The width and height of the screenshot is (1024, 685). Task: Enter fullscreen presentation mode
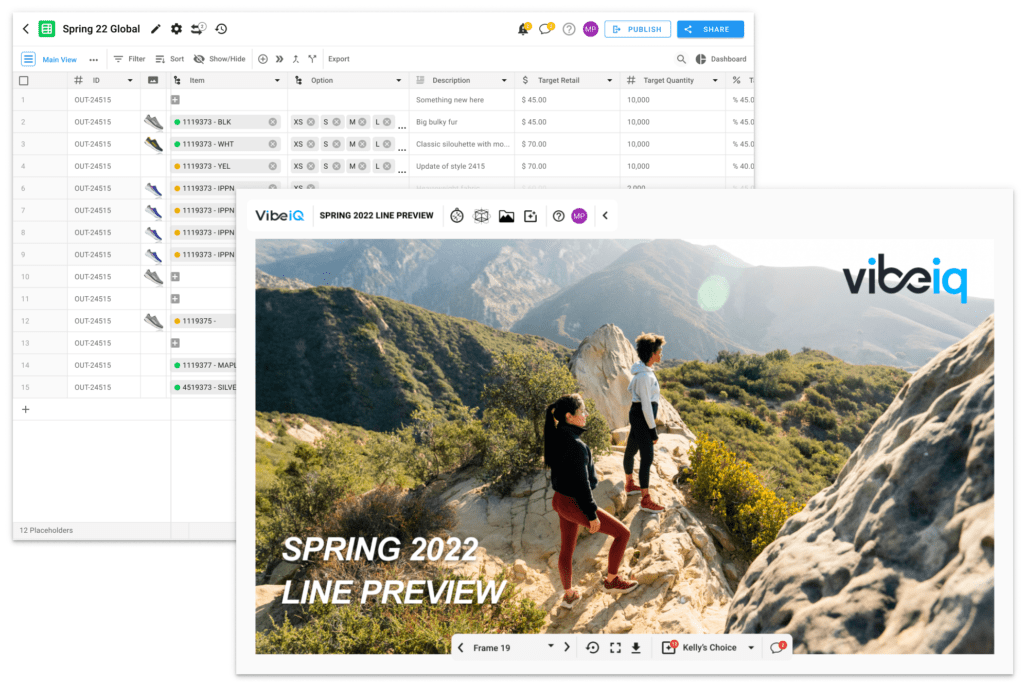click(615, 648)
